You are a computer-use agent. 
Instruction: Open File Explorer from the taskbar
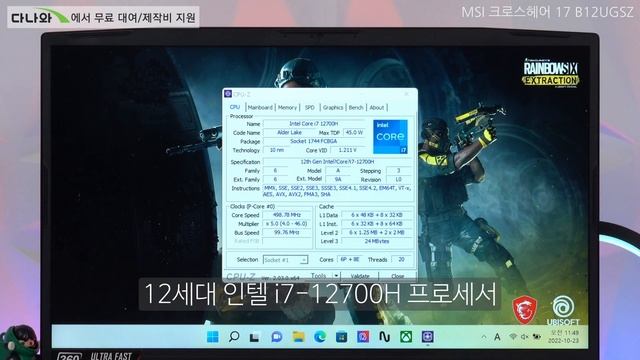click(x=298, y=337)
